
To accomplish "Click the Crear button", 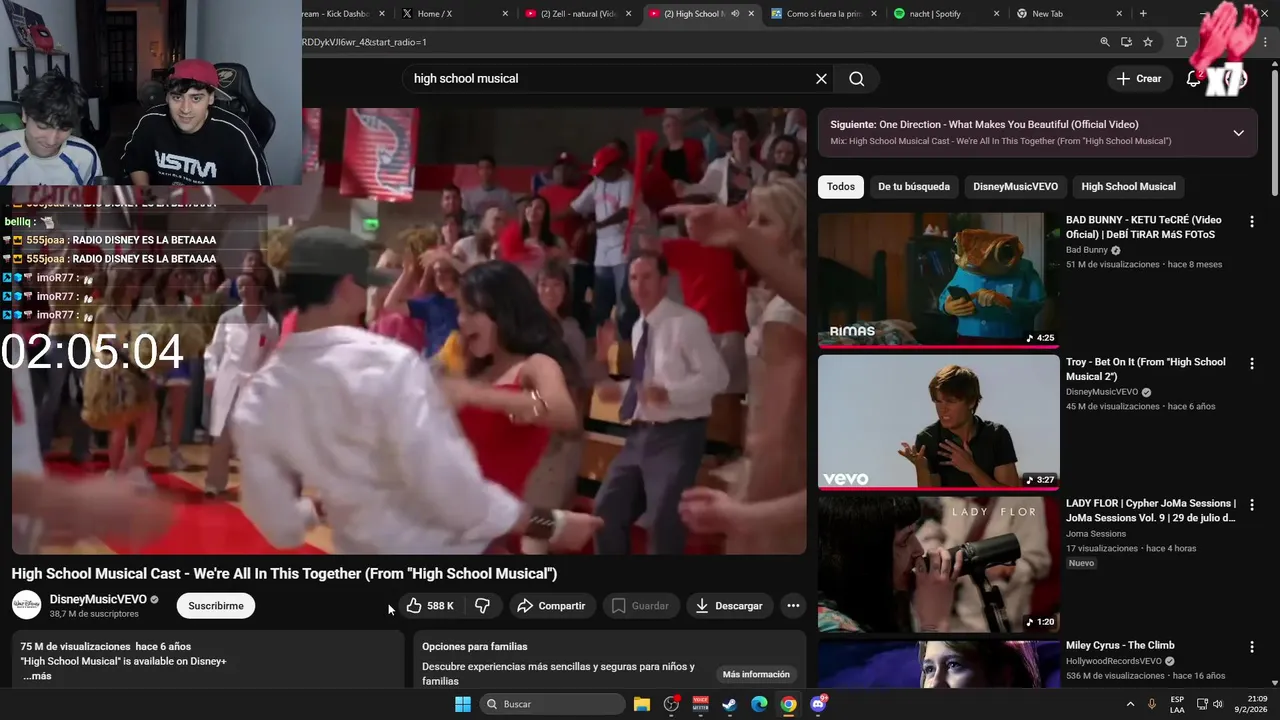I will tap(1139, 79).
